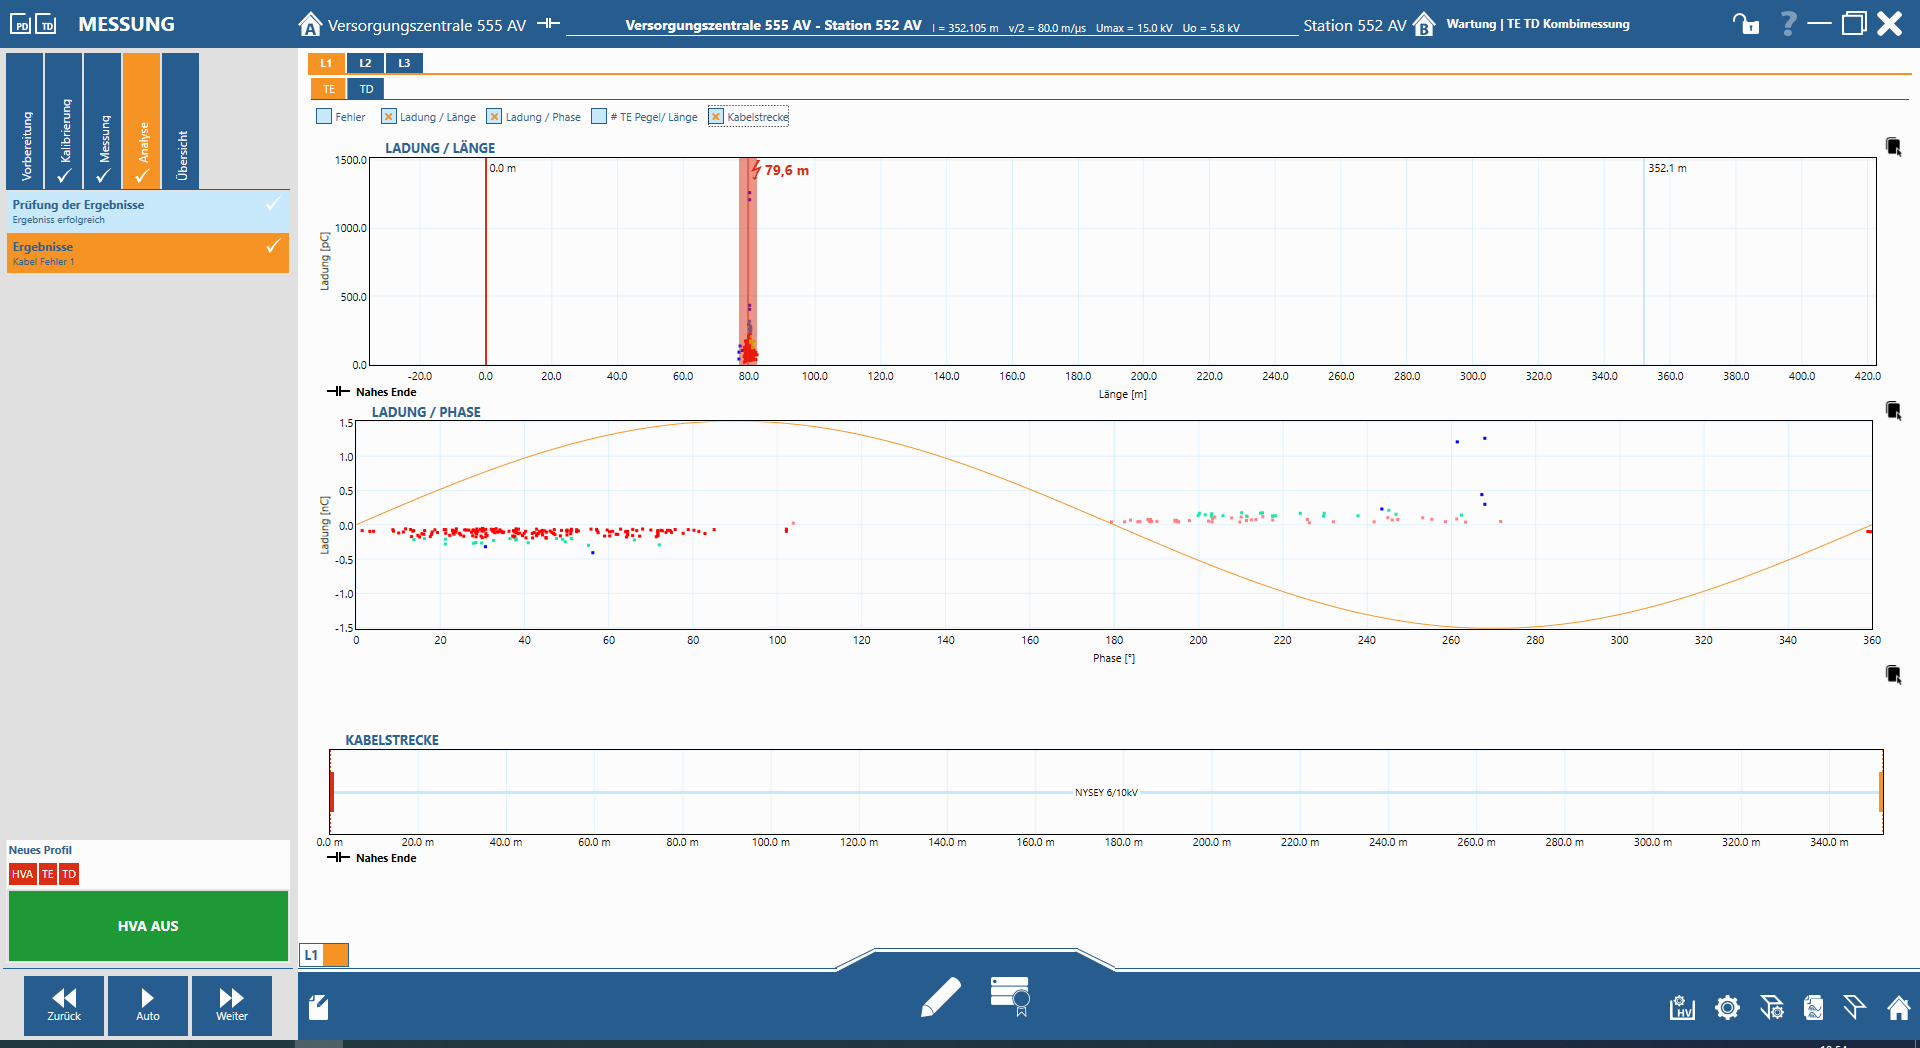Screen dimensions: 1920x1048
Task: Switch to the L2 phase tab
Action: pos(365,63)
